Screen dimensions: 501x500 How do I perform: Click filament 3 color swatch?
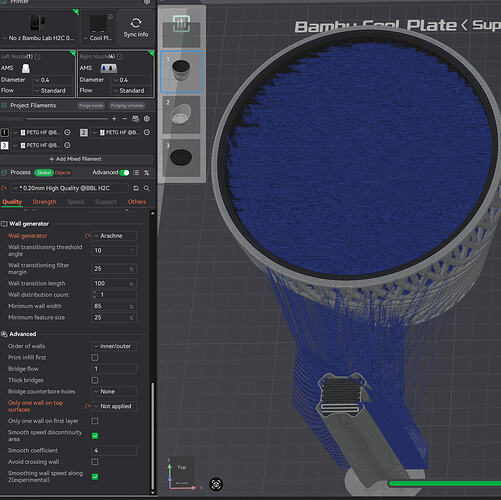point(4,145)
